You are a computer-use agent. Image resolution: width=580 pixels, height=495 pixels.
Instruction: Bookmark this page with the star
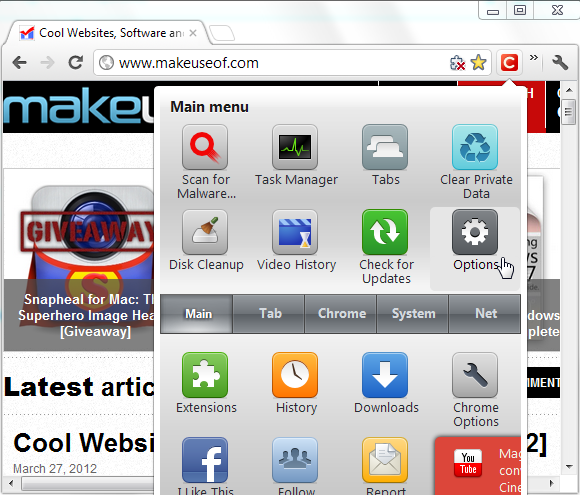click(x=479, y=63)
